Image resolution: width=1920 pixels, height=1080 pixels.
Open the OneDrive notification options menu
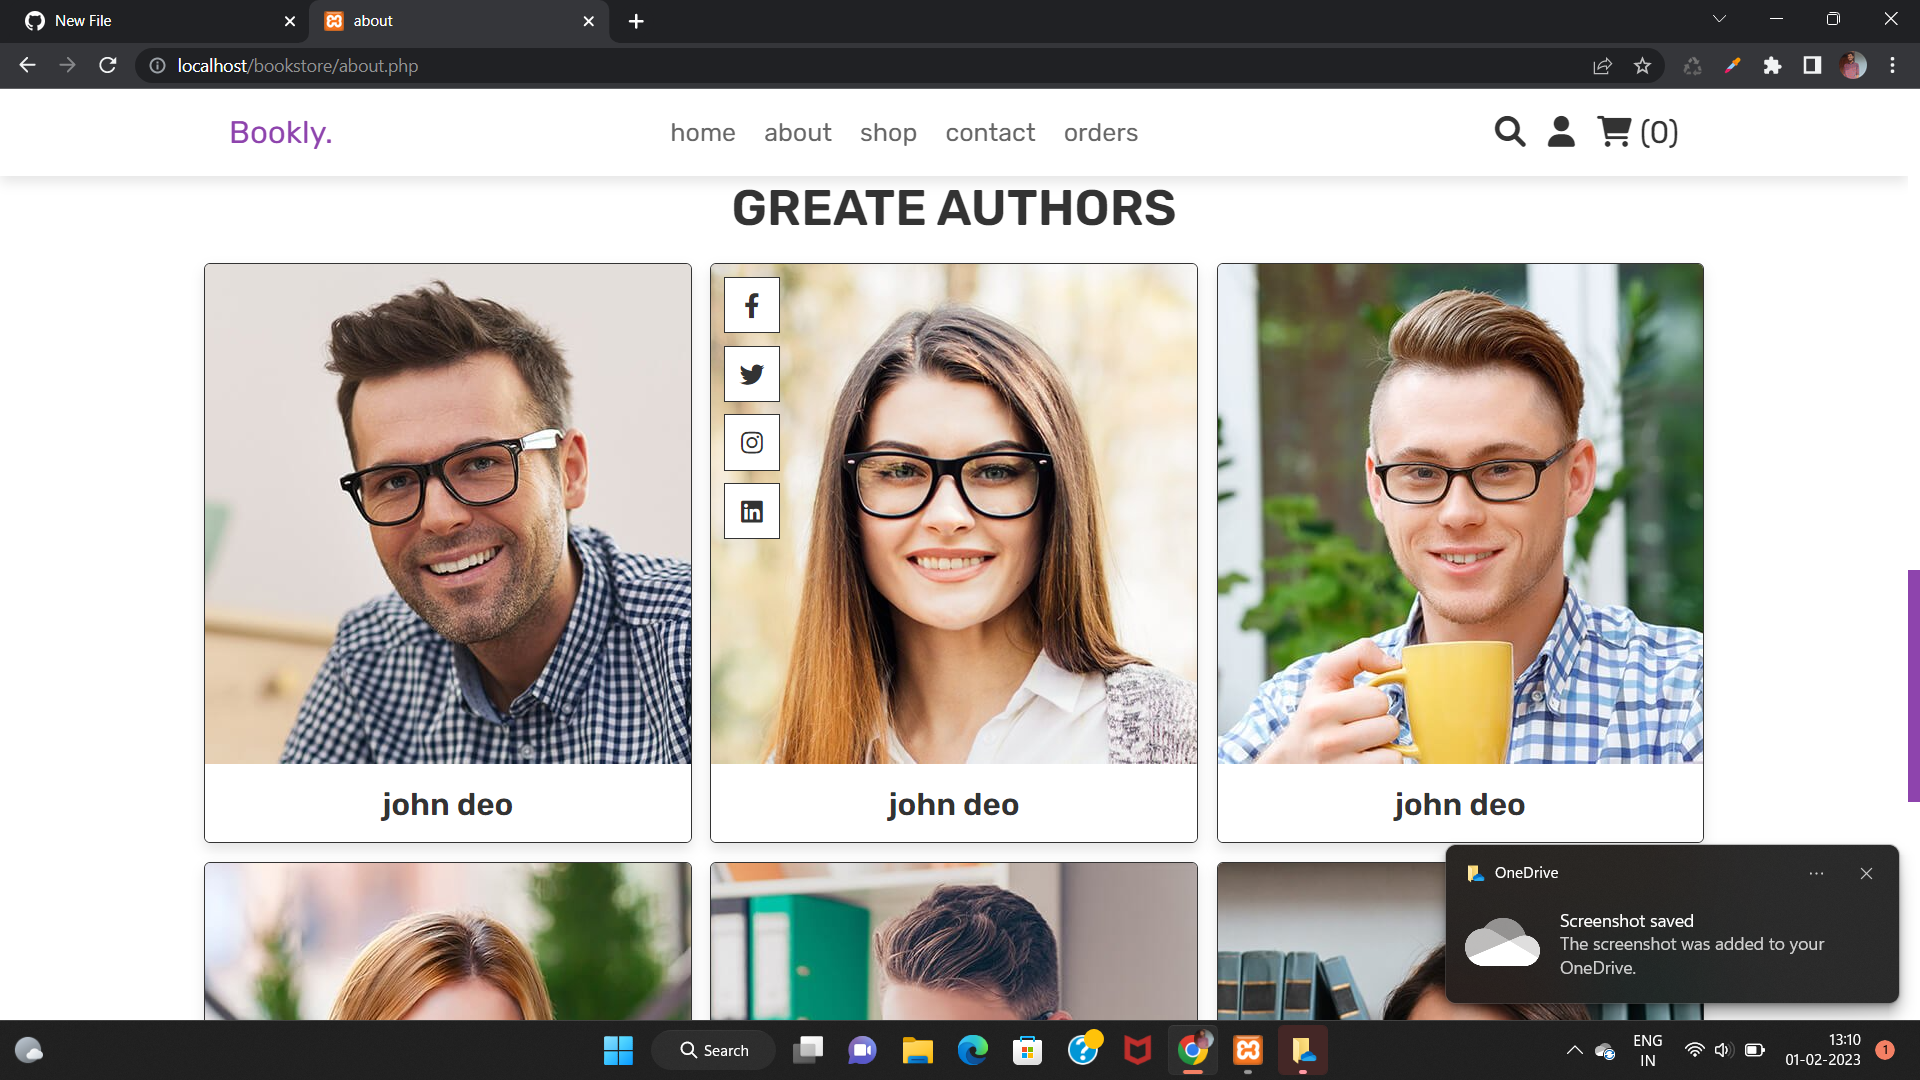click(1816, 873)
